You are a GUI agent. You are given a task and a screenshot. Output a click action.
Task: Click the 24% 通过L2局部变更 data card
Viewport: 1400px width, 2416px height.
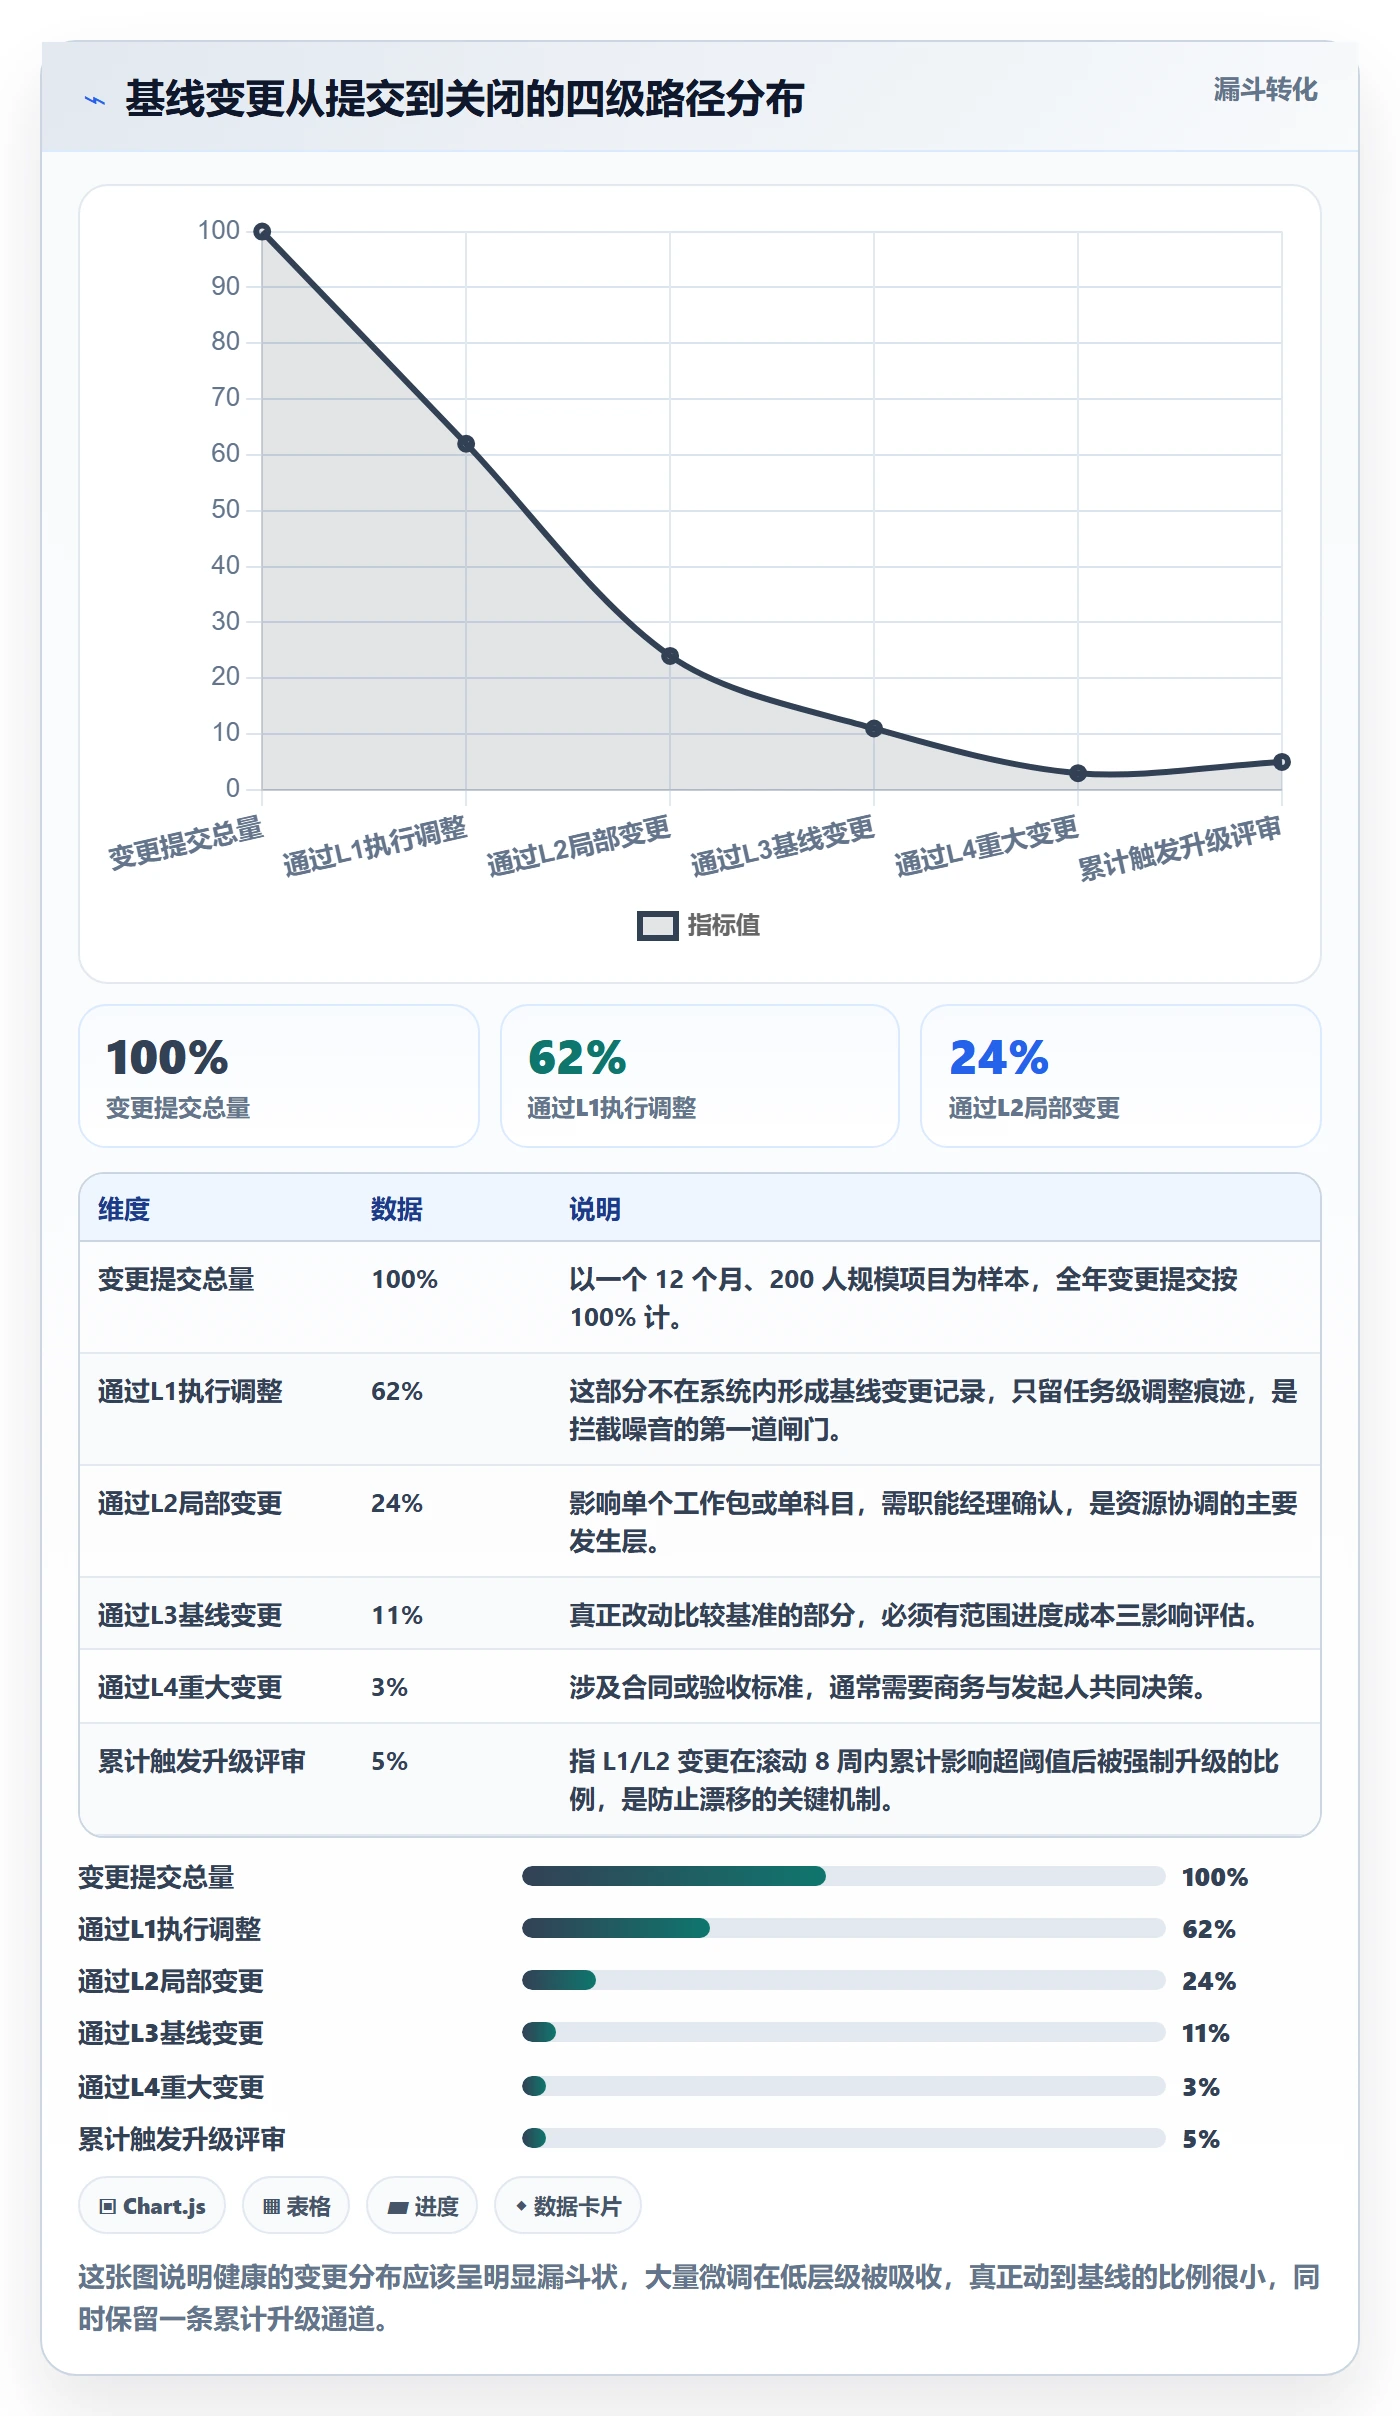[1121, 1076]
